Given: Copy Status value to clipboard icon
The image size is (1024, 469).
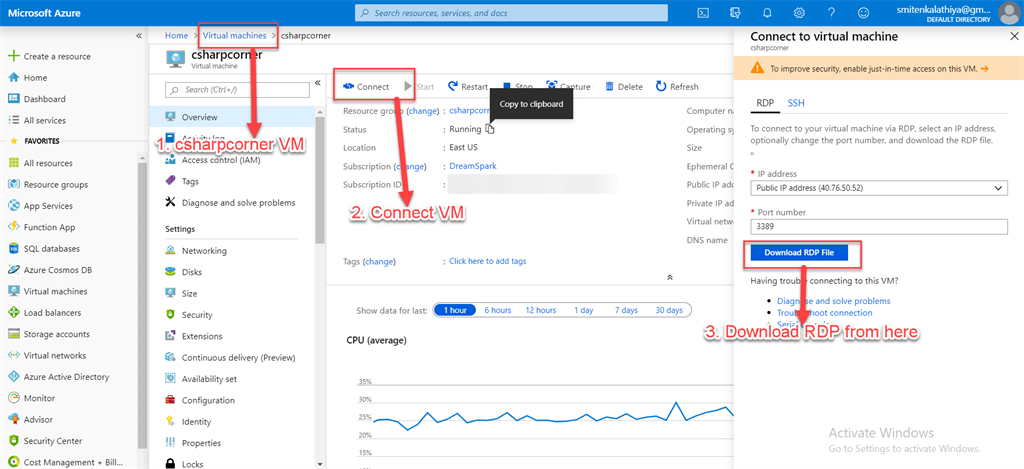Looking at the screenshot, I should point(490,129).
